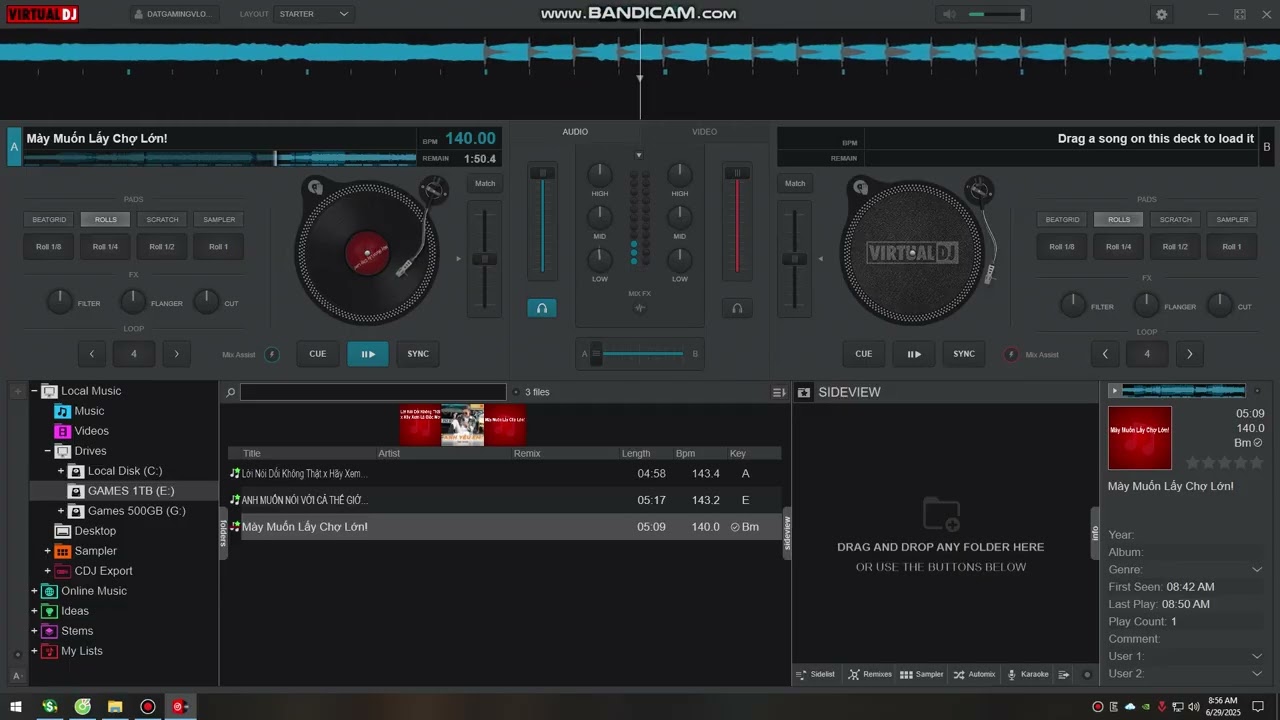Screen dimensions: 1280x720
Task: Select the SCRATCH pads page on deck A
Action: [x=162, y=219]
